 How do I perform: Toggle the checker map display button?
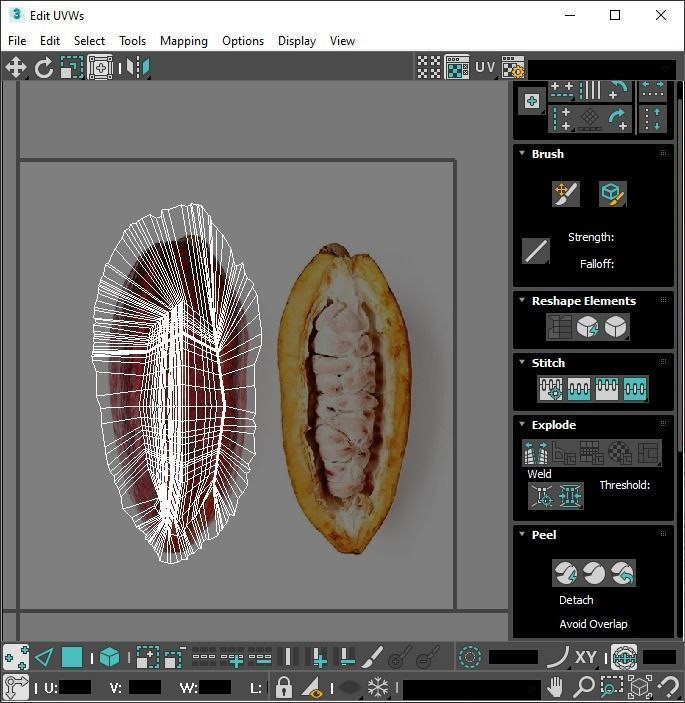click(x=457, y=68)
